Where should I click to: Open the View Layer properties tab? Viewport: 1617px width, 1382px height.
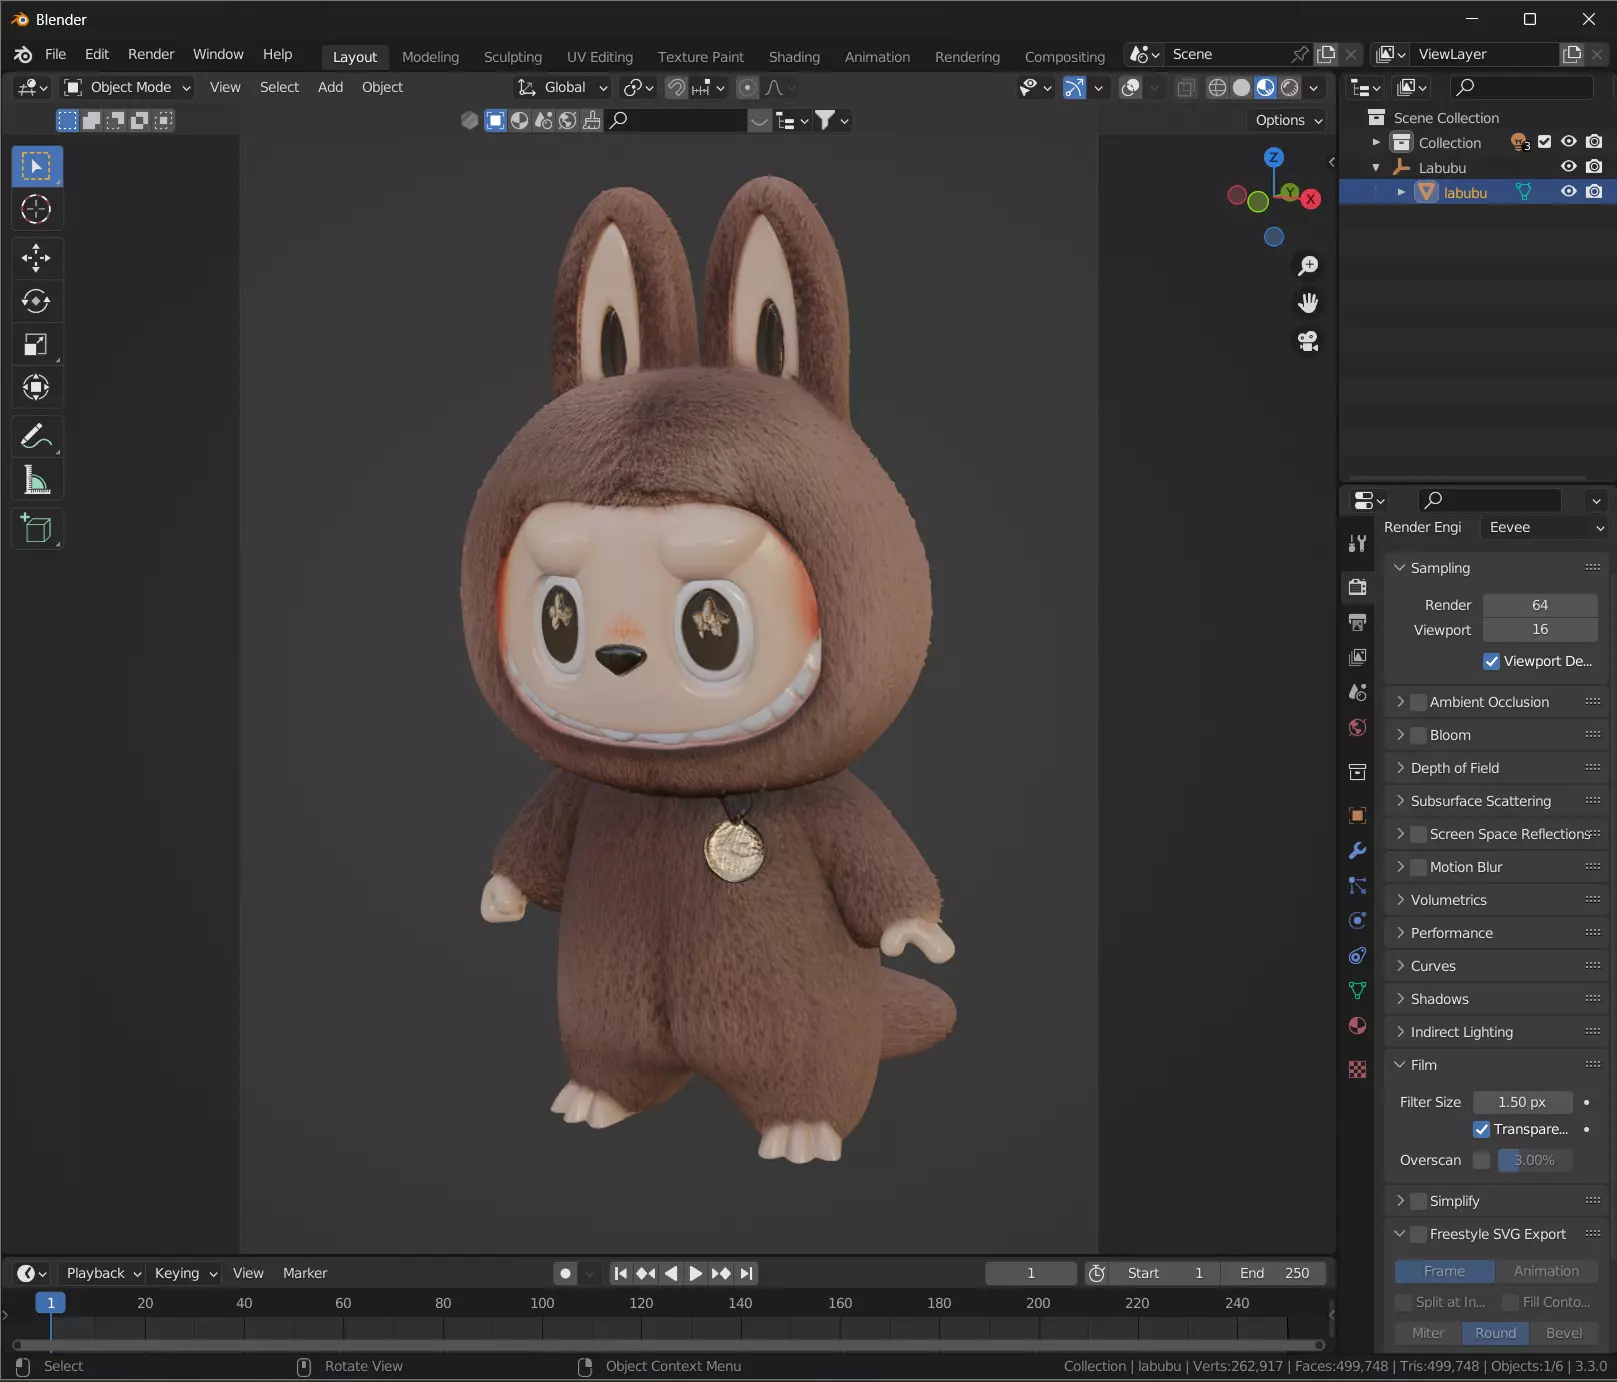click(x=1357, y=657)
